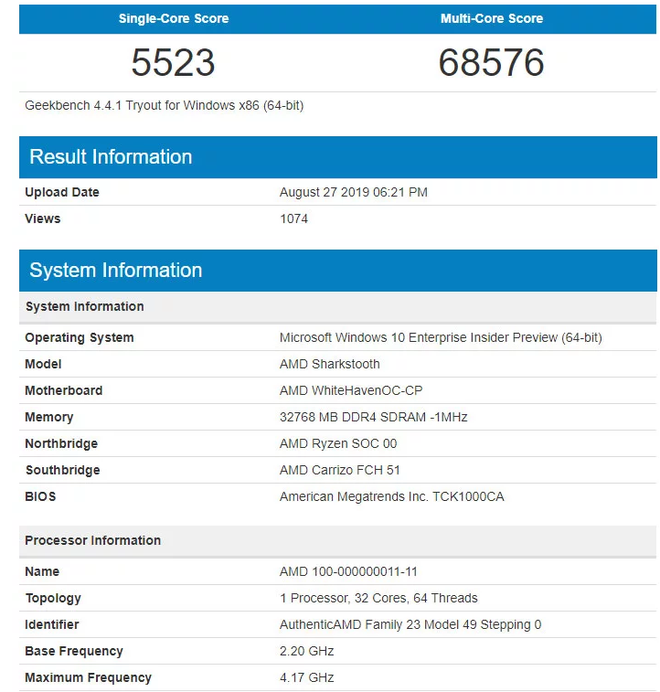Select the AMD WhiteHavenOC-CP motherboard value
Screen dimensions: 660x692
point(351,391)
